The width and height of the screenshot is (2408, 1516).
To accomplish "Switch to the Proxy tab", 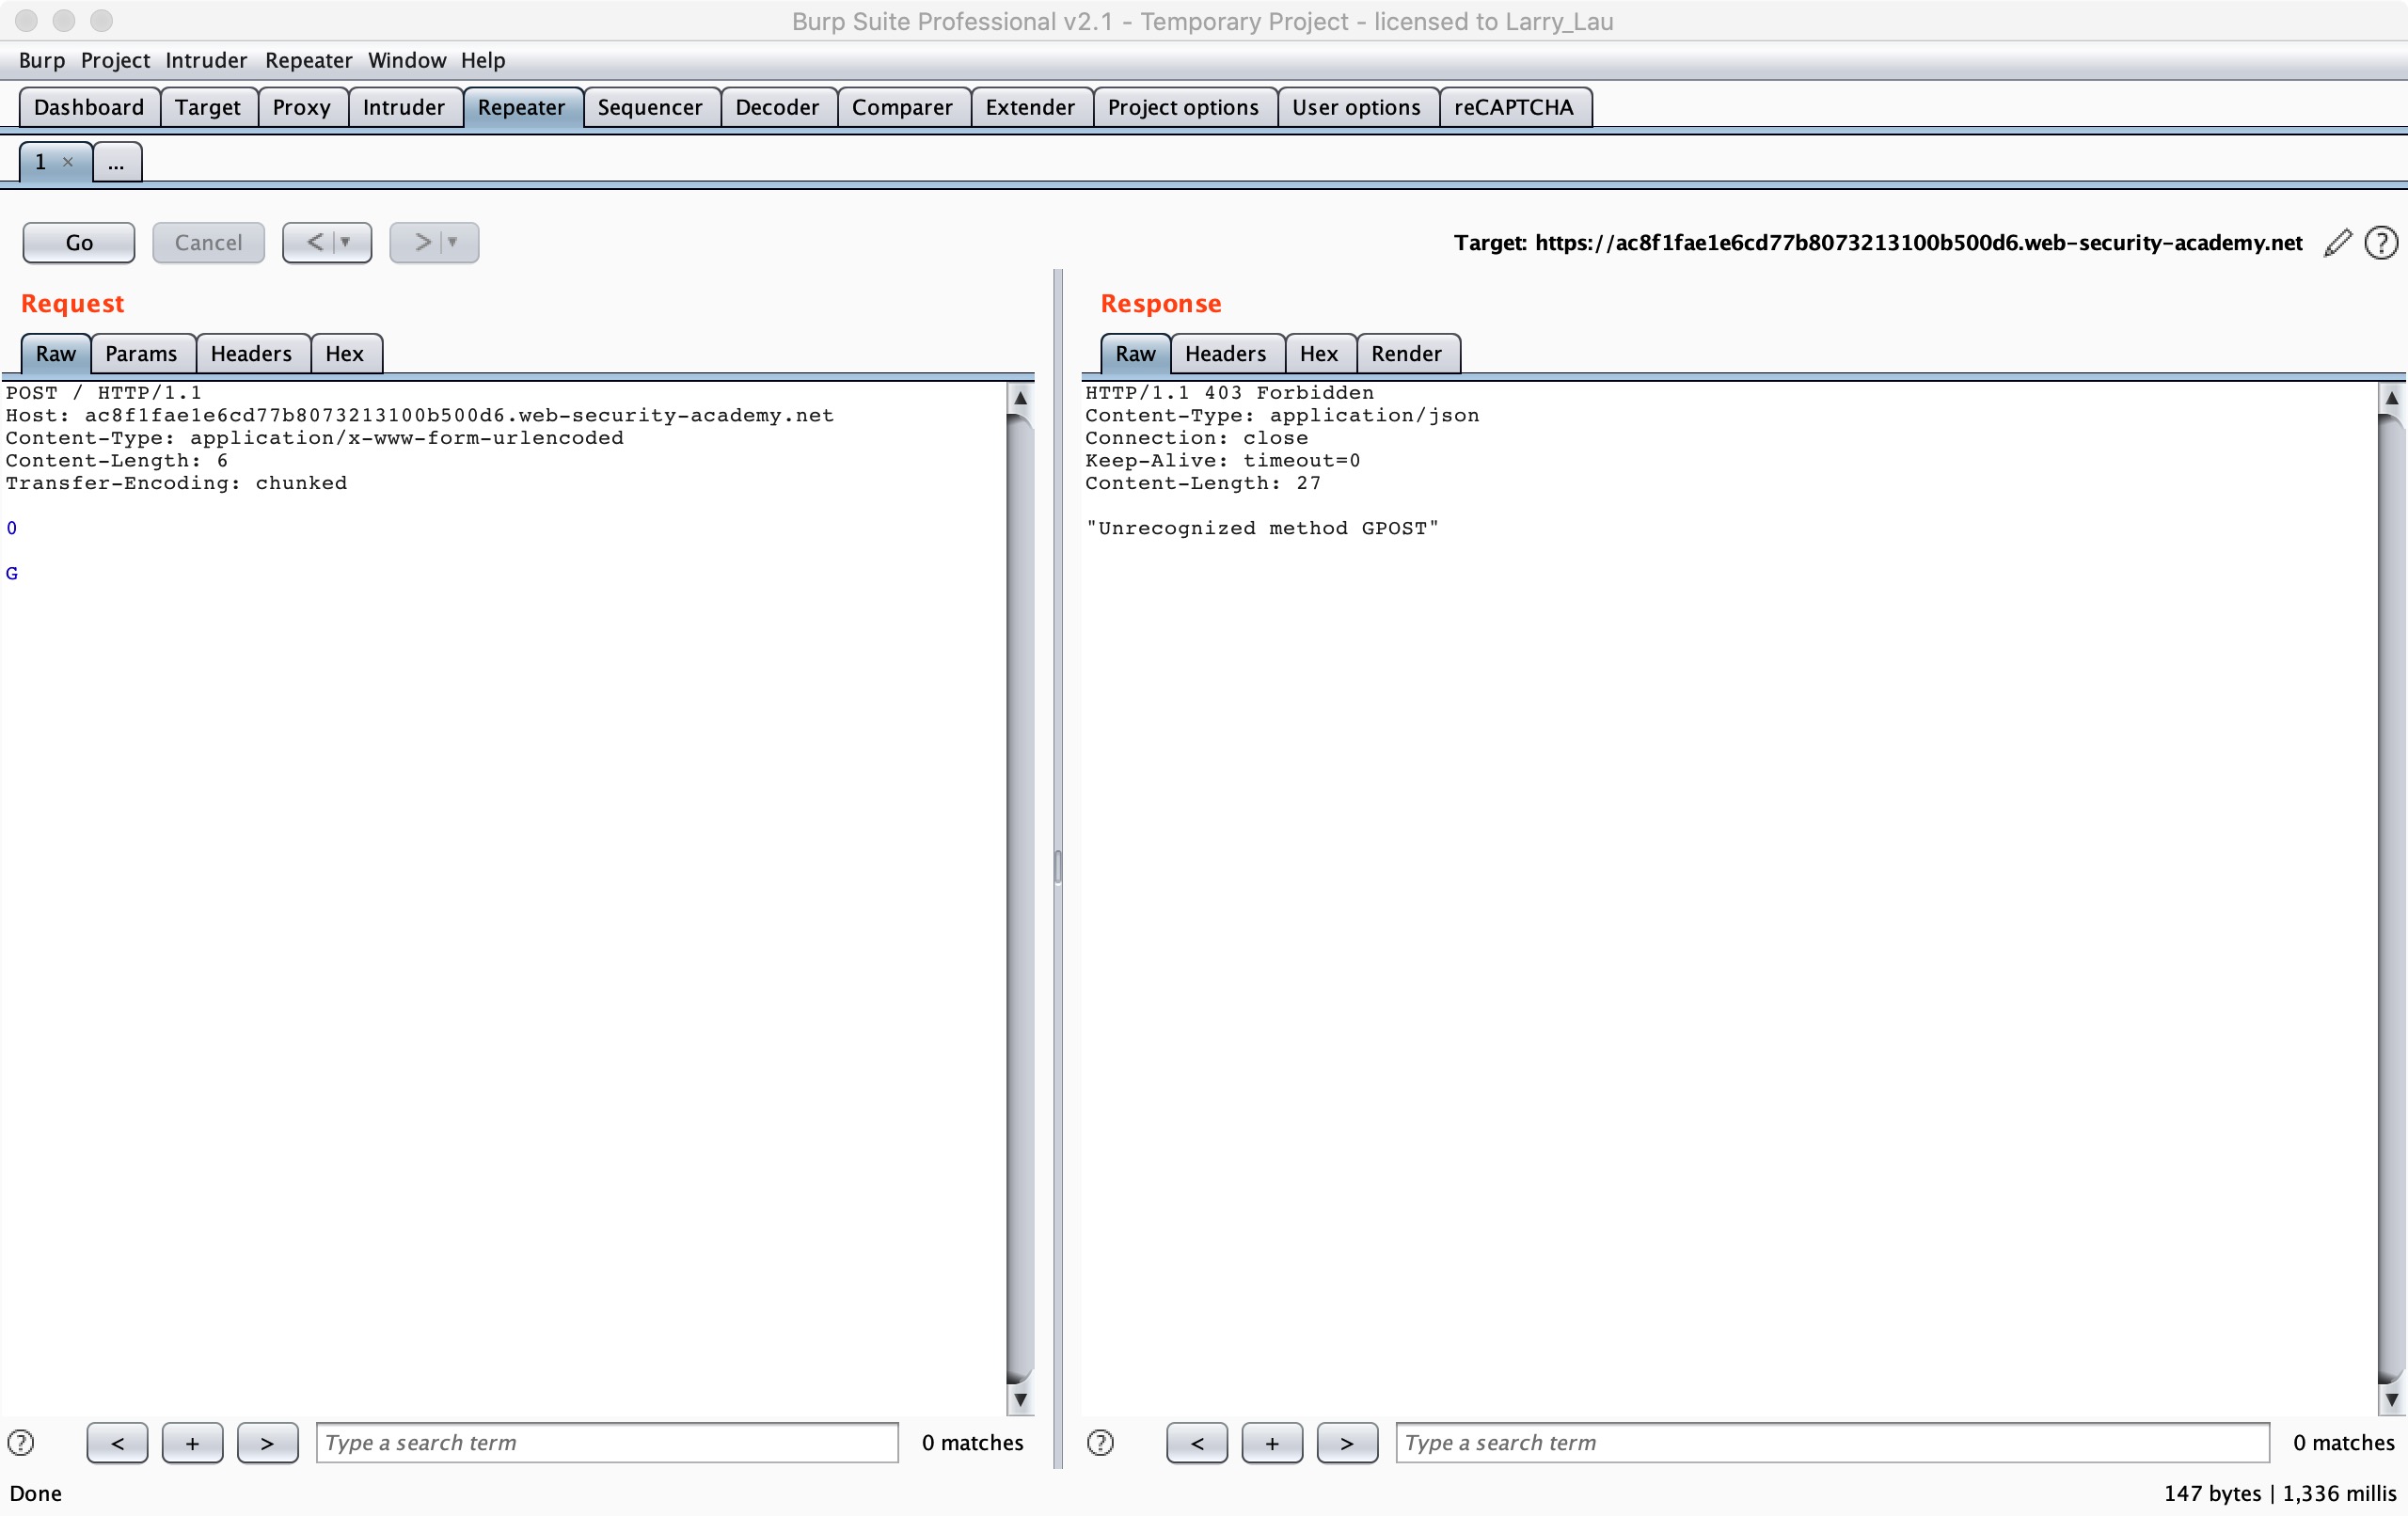I will point(302,107).
